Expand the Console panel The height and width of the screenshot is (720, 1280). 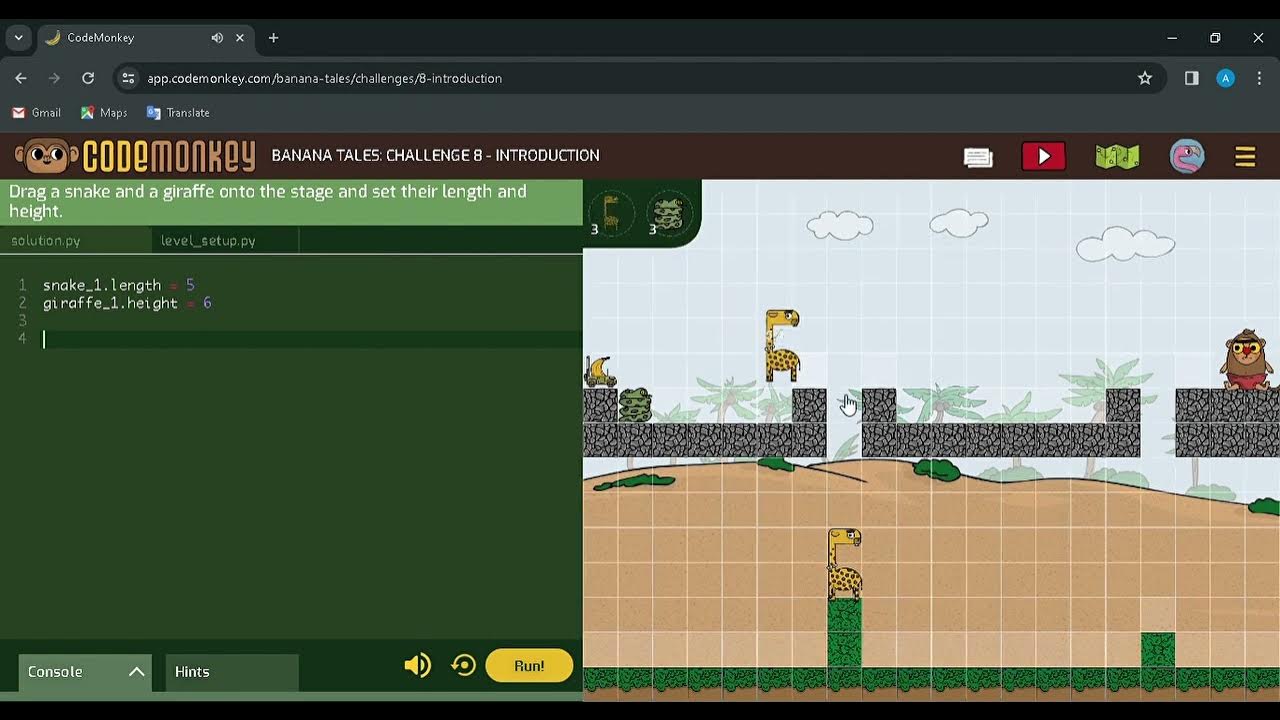tap(85, 672)
